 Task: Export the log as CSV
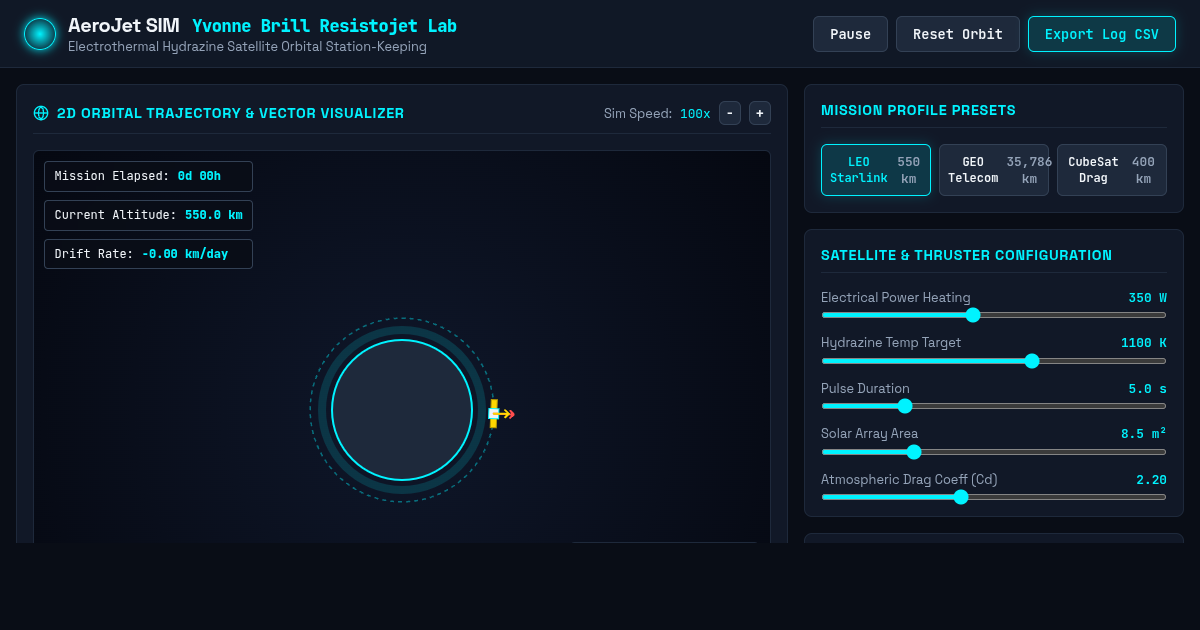pos(1102,34)
